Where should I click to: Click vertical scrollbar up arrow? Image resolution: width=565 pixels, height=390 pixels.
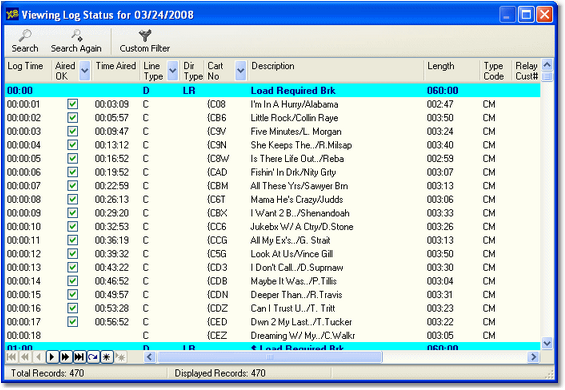pyautogui.click(x=547, y=65)
